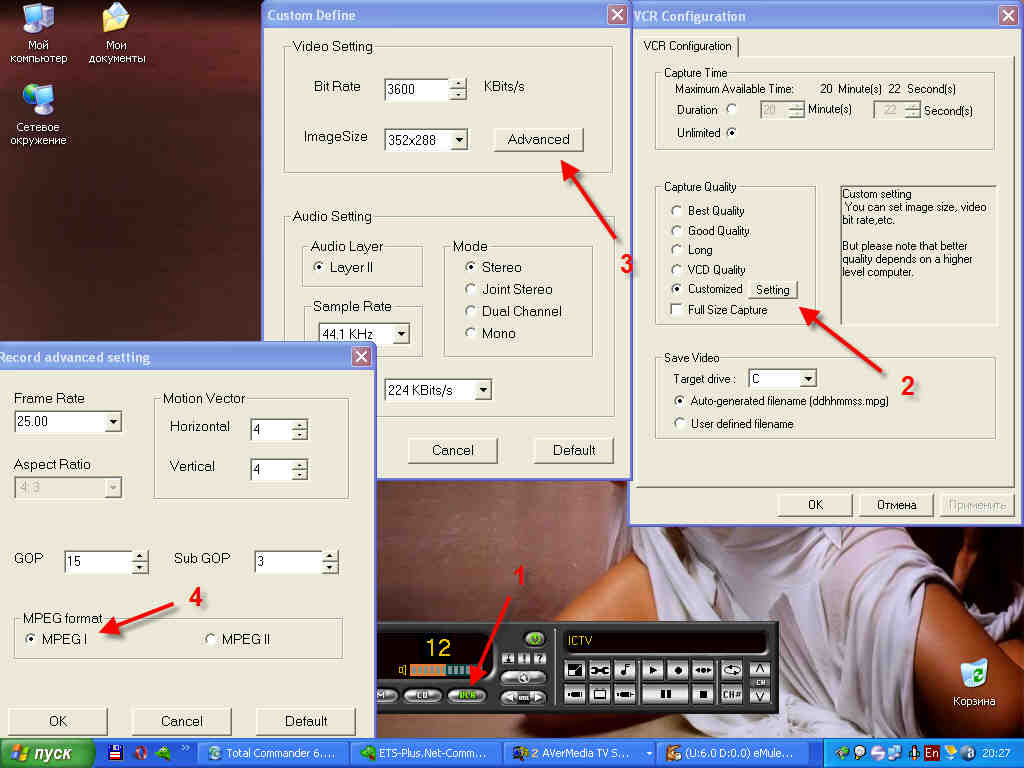Click the Pause button on TV panel
Screen dimensions: 1024x768
coord(664,694)
